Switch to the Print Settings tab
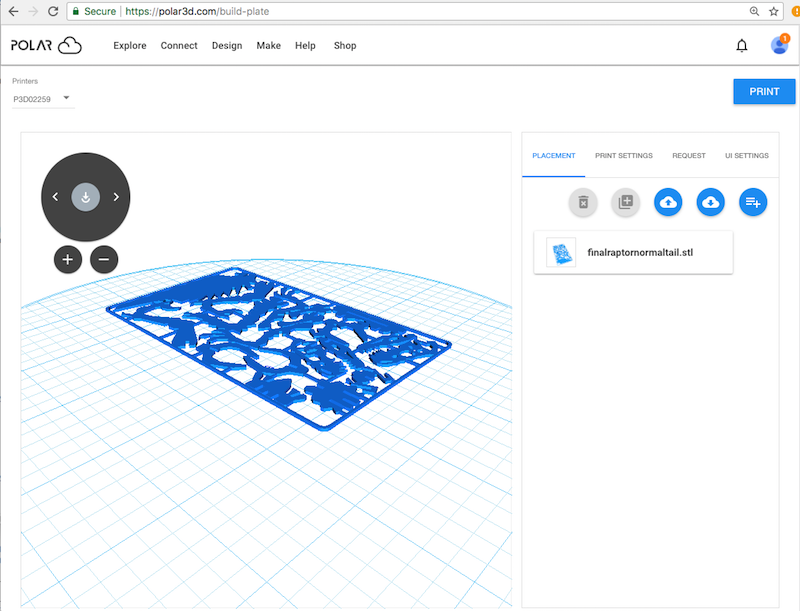 [623, 156]
